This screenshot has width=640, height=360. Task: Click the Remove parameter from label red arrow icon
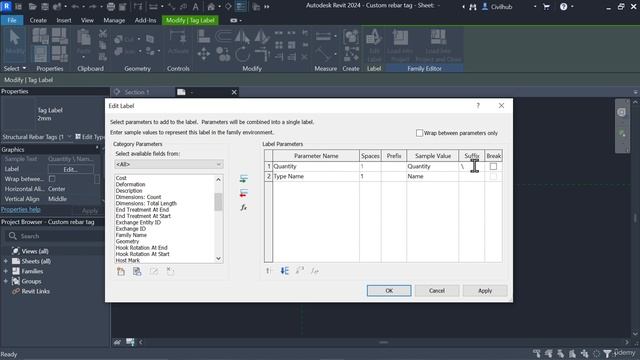pos(244,193)
